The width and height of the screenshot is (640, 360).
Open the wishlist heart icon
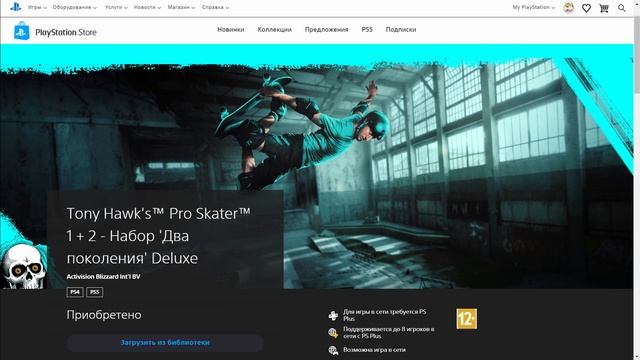[586, 8]
